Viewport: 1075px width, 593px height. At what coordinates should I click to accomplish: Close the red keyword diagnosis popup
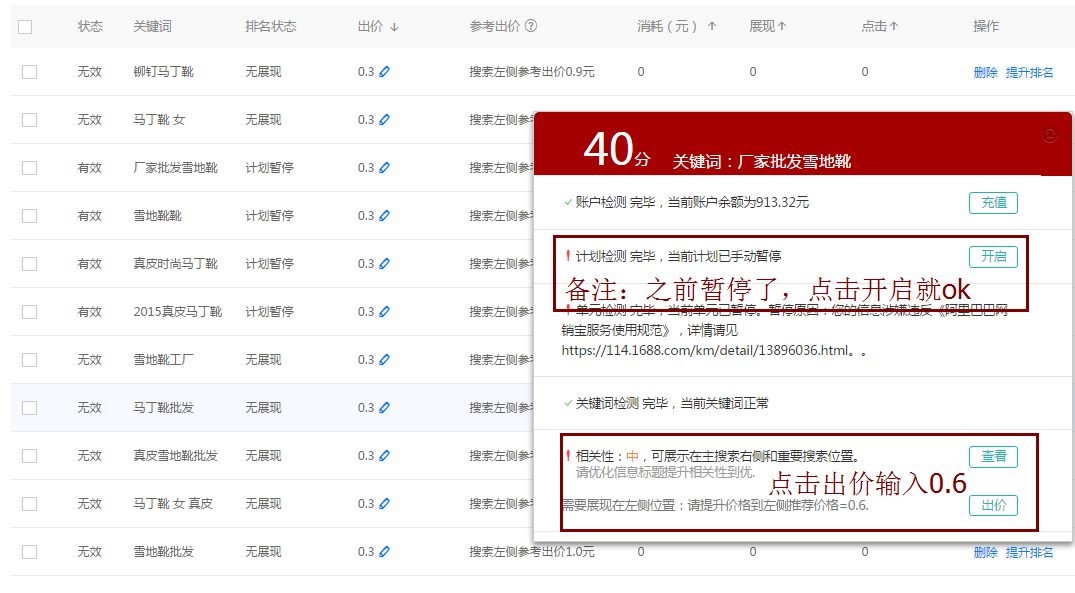pyautogui.click(x=1050, y=136)
